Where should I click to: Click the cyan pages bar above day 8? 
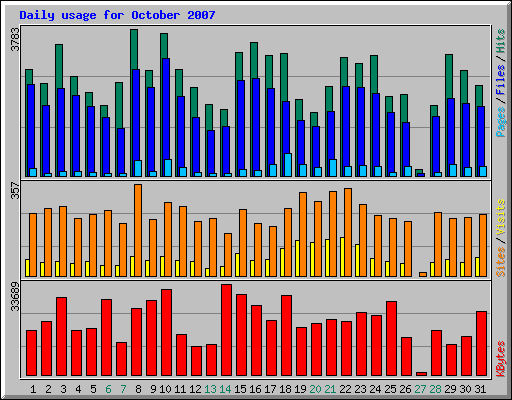pyautogui.click(x=138, y=168)
